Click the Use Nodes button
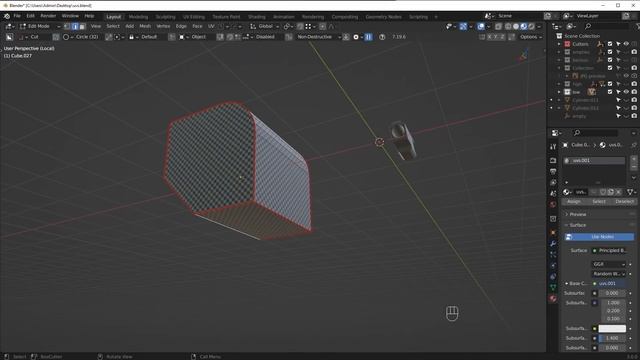This screenshot has height=360, width=640. click(599, 237)
